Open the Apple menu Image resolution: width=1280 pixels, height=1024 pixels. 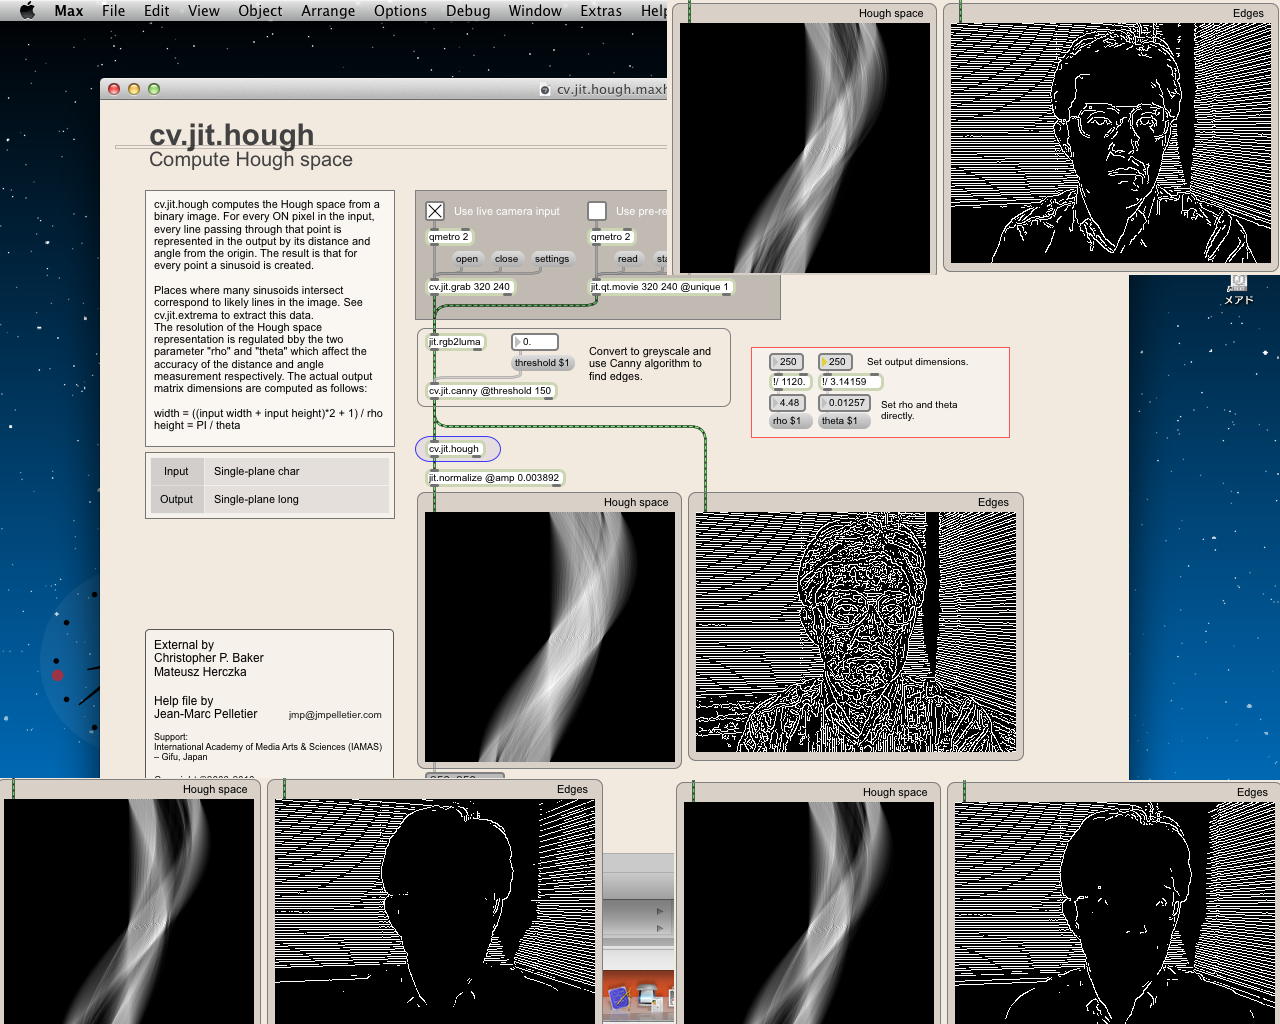pos(28,11)
